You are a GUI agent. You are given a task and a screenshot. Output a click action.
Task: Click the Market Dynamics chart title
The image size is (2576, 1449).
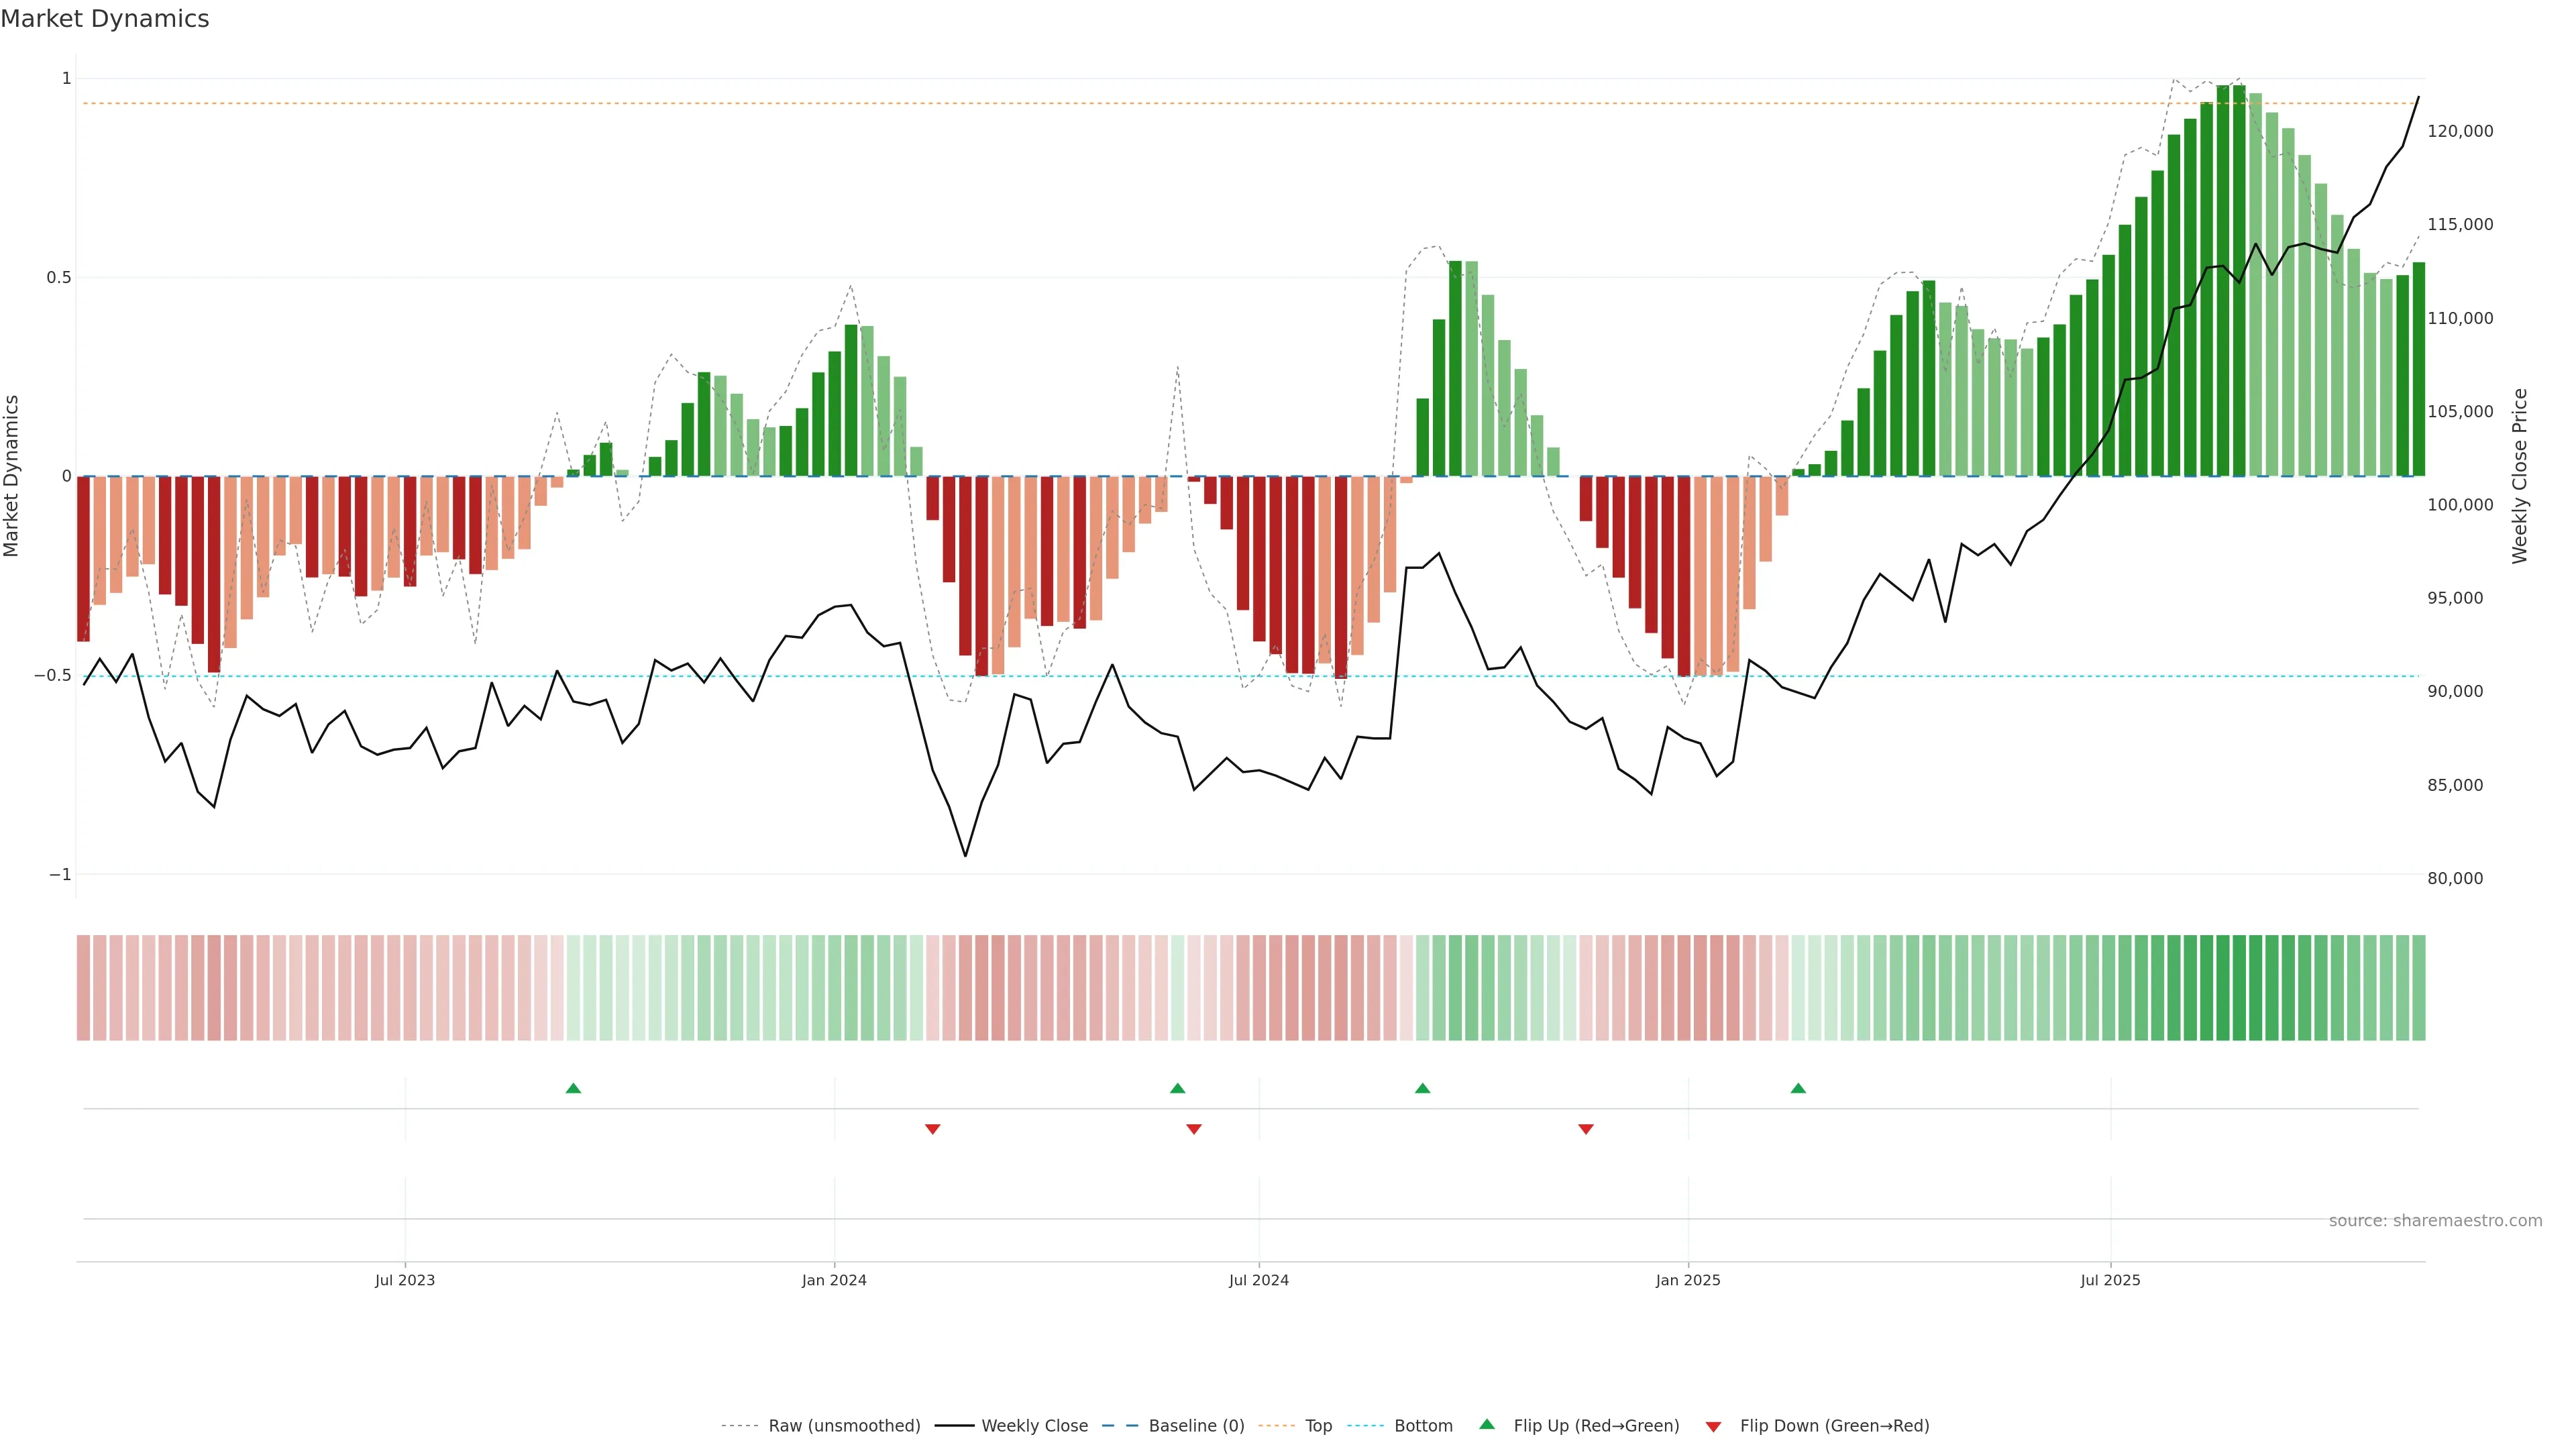[x=105, y=19]
